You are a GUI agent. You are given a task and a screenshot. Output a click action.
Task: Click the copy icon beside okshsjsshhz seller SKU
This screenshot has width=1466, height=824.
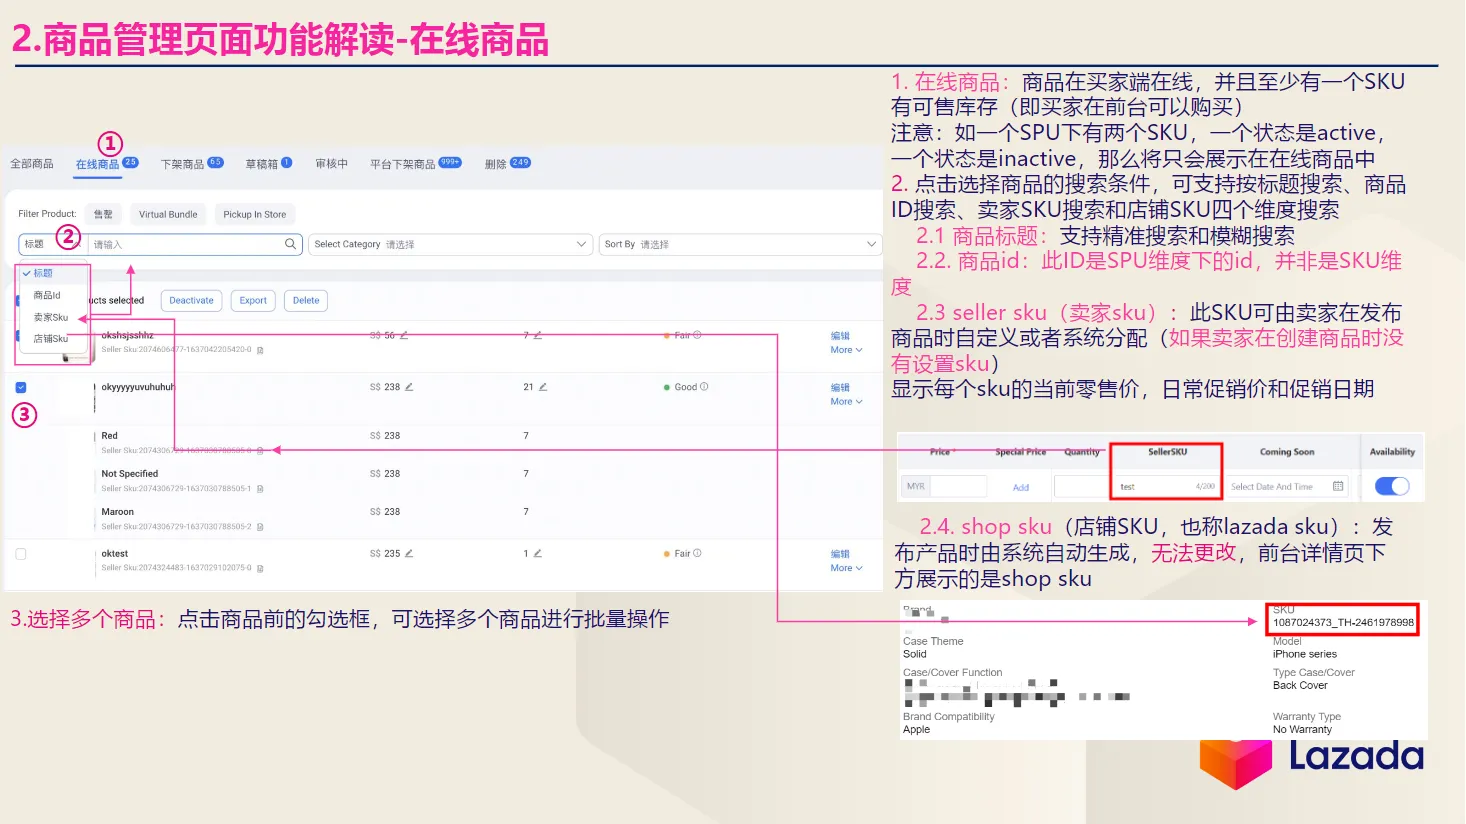pyautogui.click(x=260, y=351)
